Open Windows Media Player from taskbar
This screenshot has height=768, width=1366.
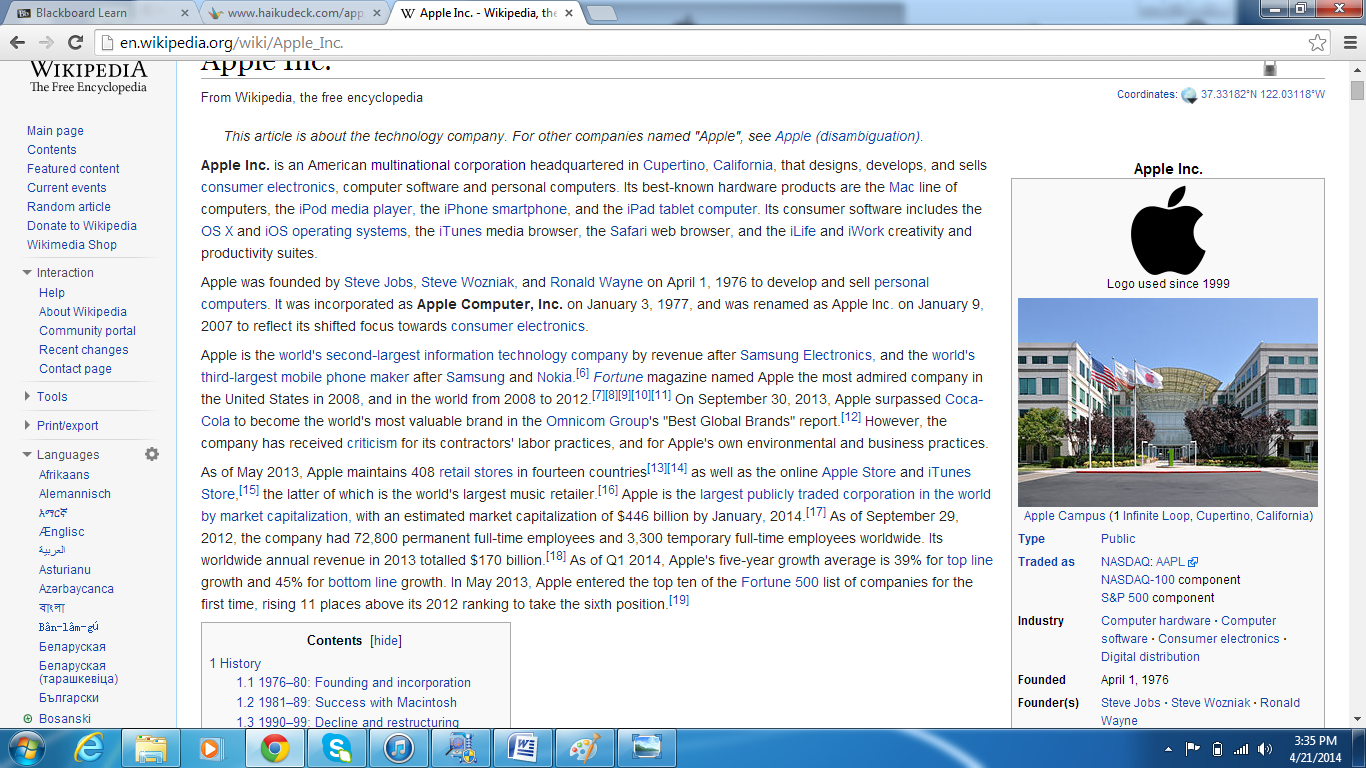point(211,748)
